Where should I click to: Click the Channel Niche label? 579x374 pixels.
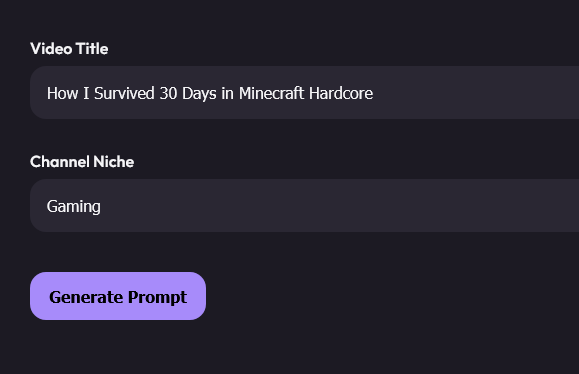point(82,162)
